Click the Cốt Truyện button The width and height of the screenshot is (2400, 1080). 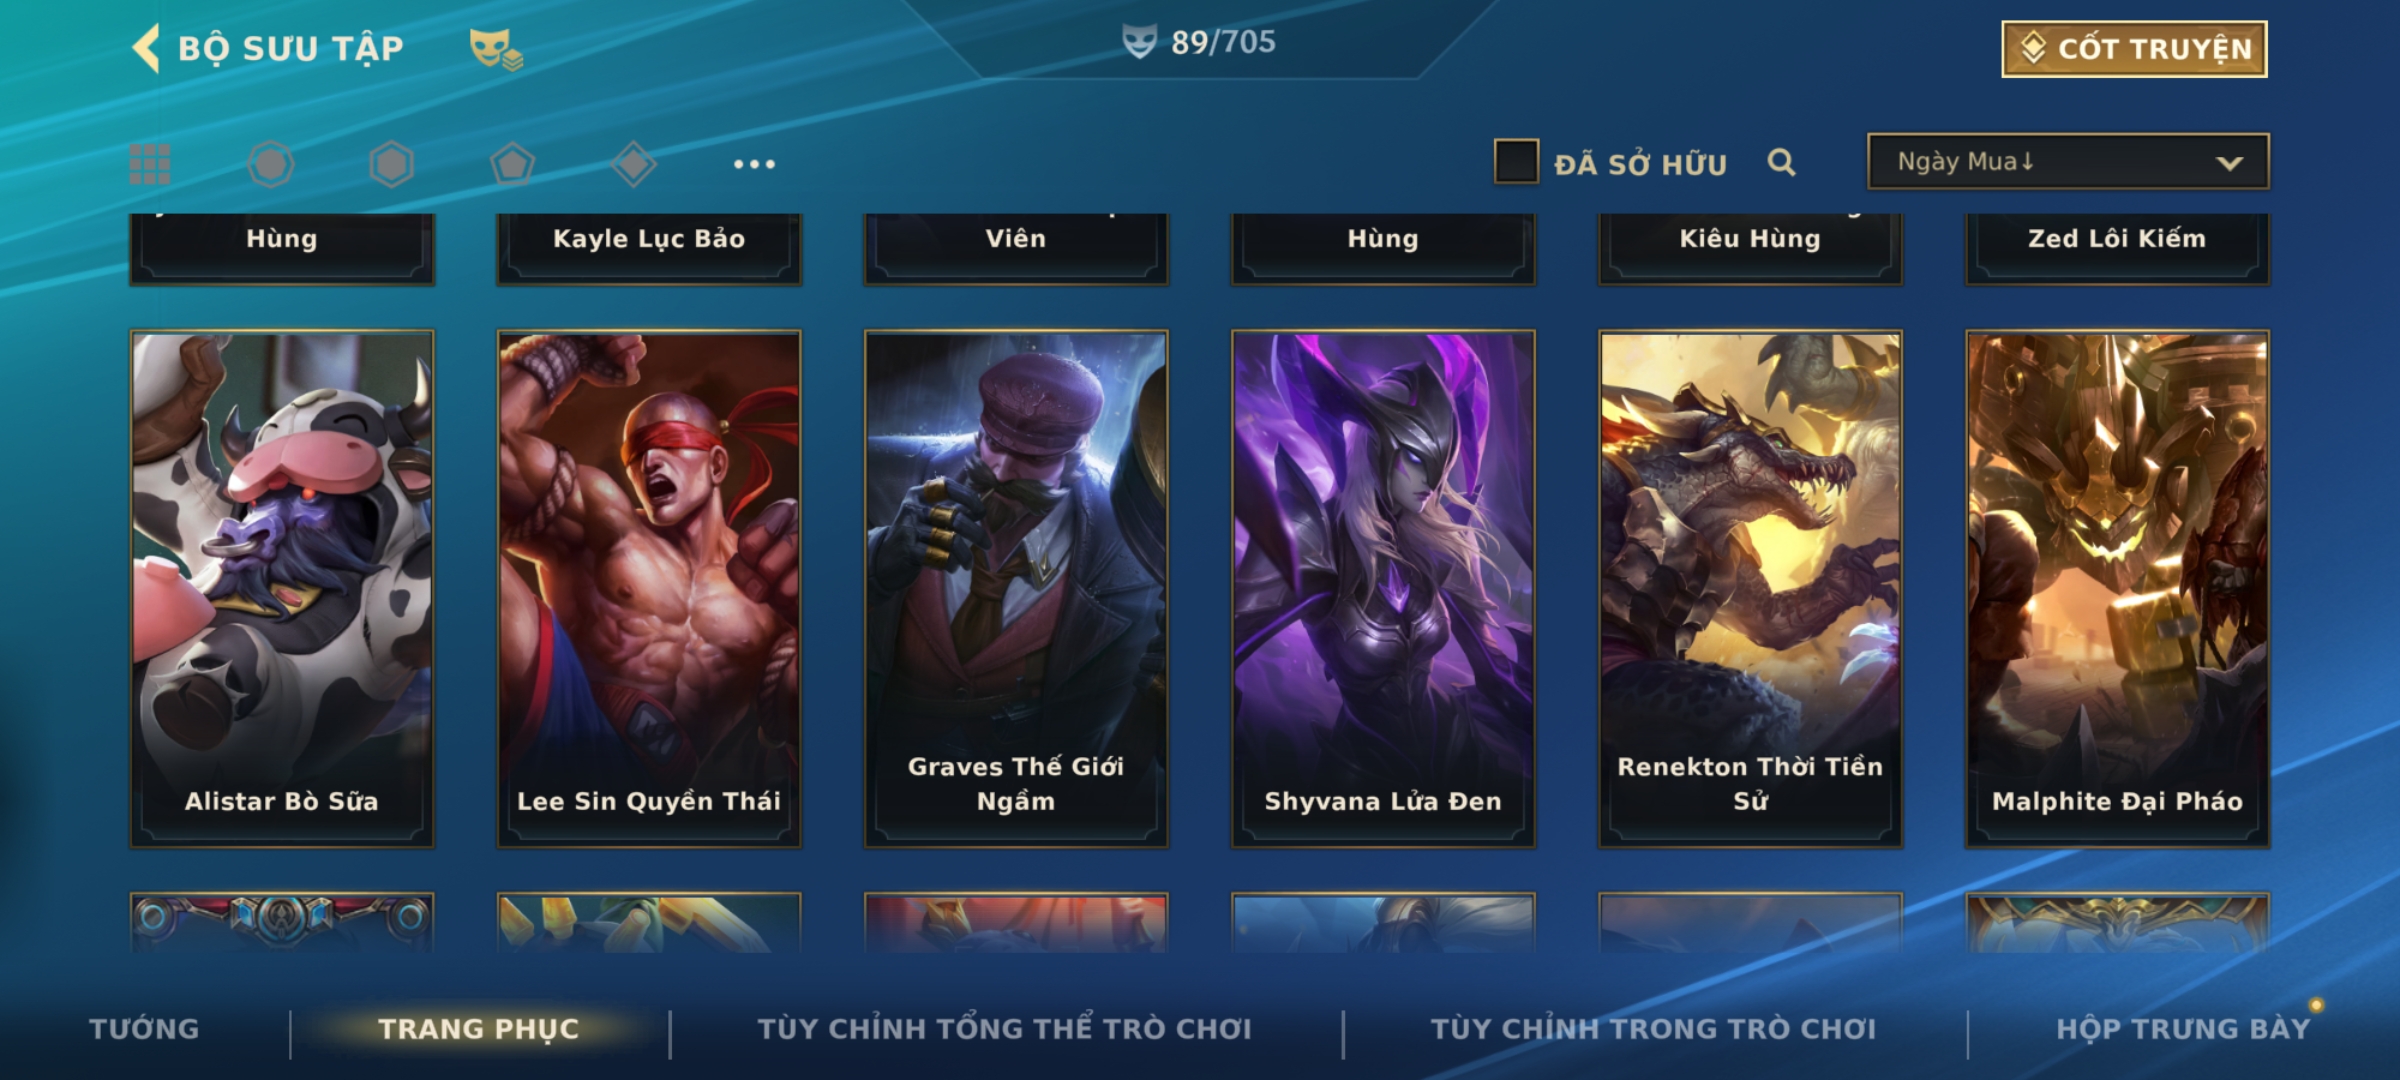[x=2134, y=49]
